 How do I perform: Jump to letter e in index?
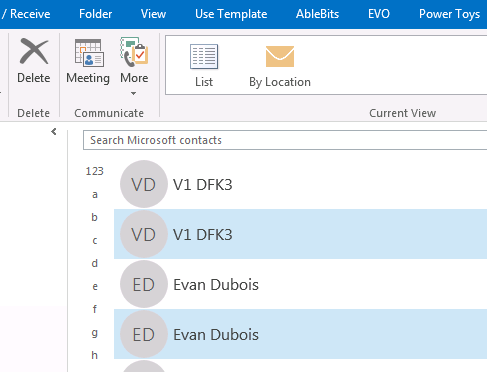tap(95, 286)
